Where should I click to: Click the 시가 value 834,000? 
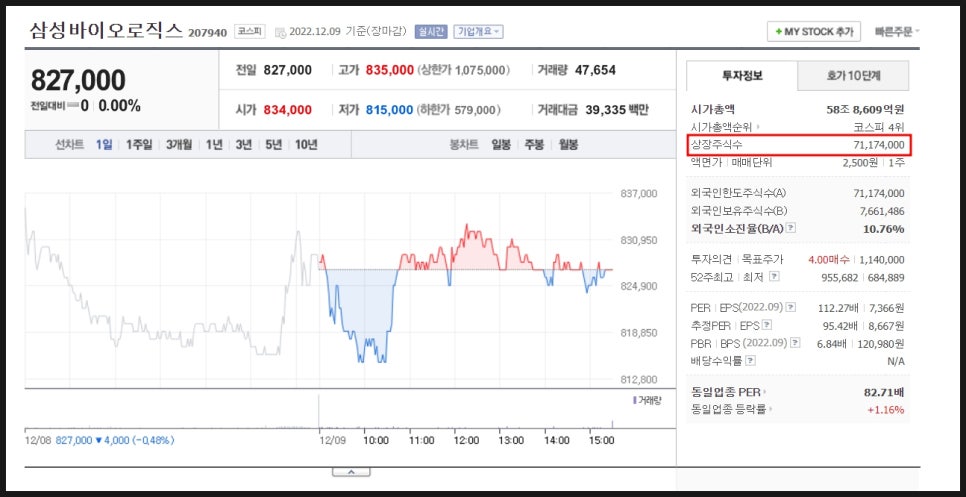[288, 110]
